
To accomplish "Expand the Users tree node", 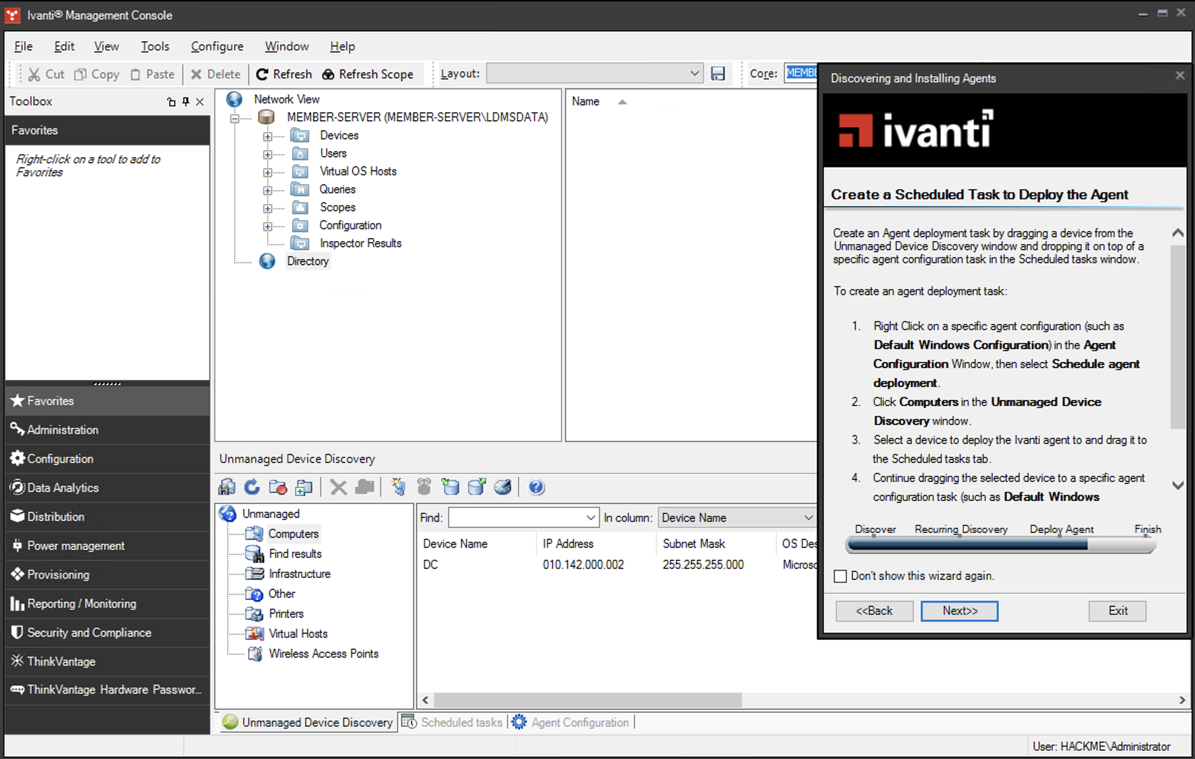I will [x=268, y=154].
